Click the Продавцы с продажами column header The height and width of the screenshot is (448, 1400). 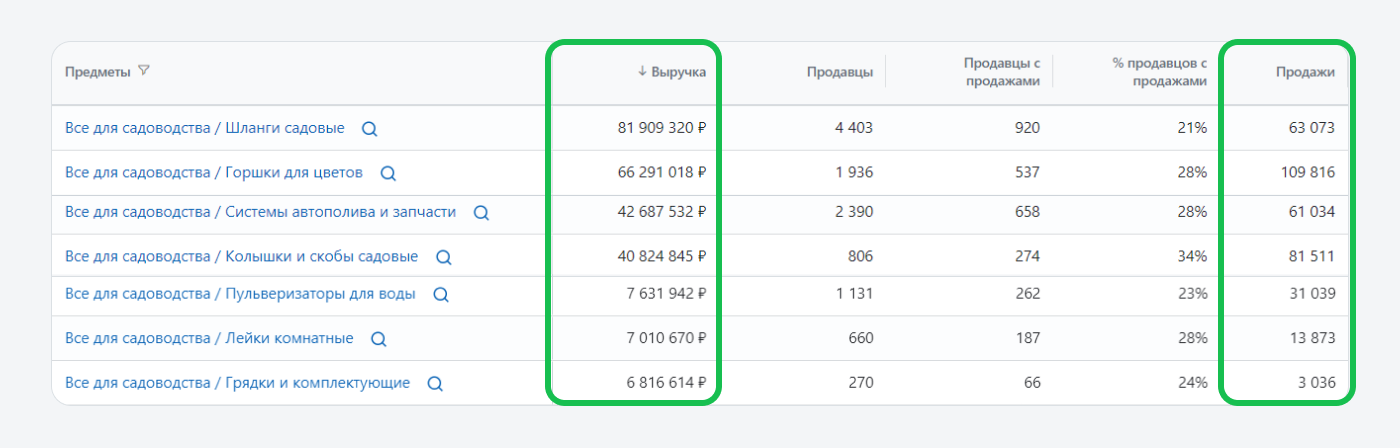1002,72
